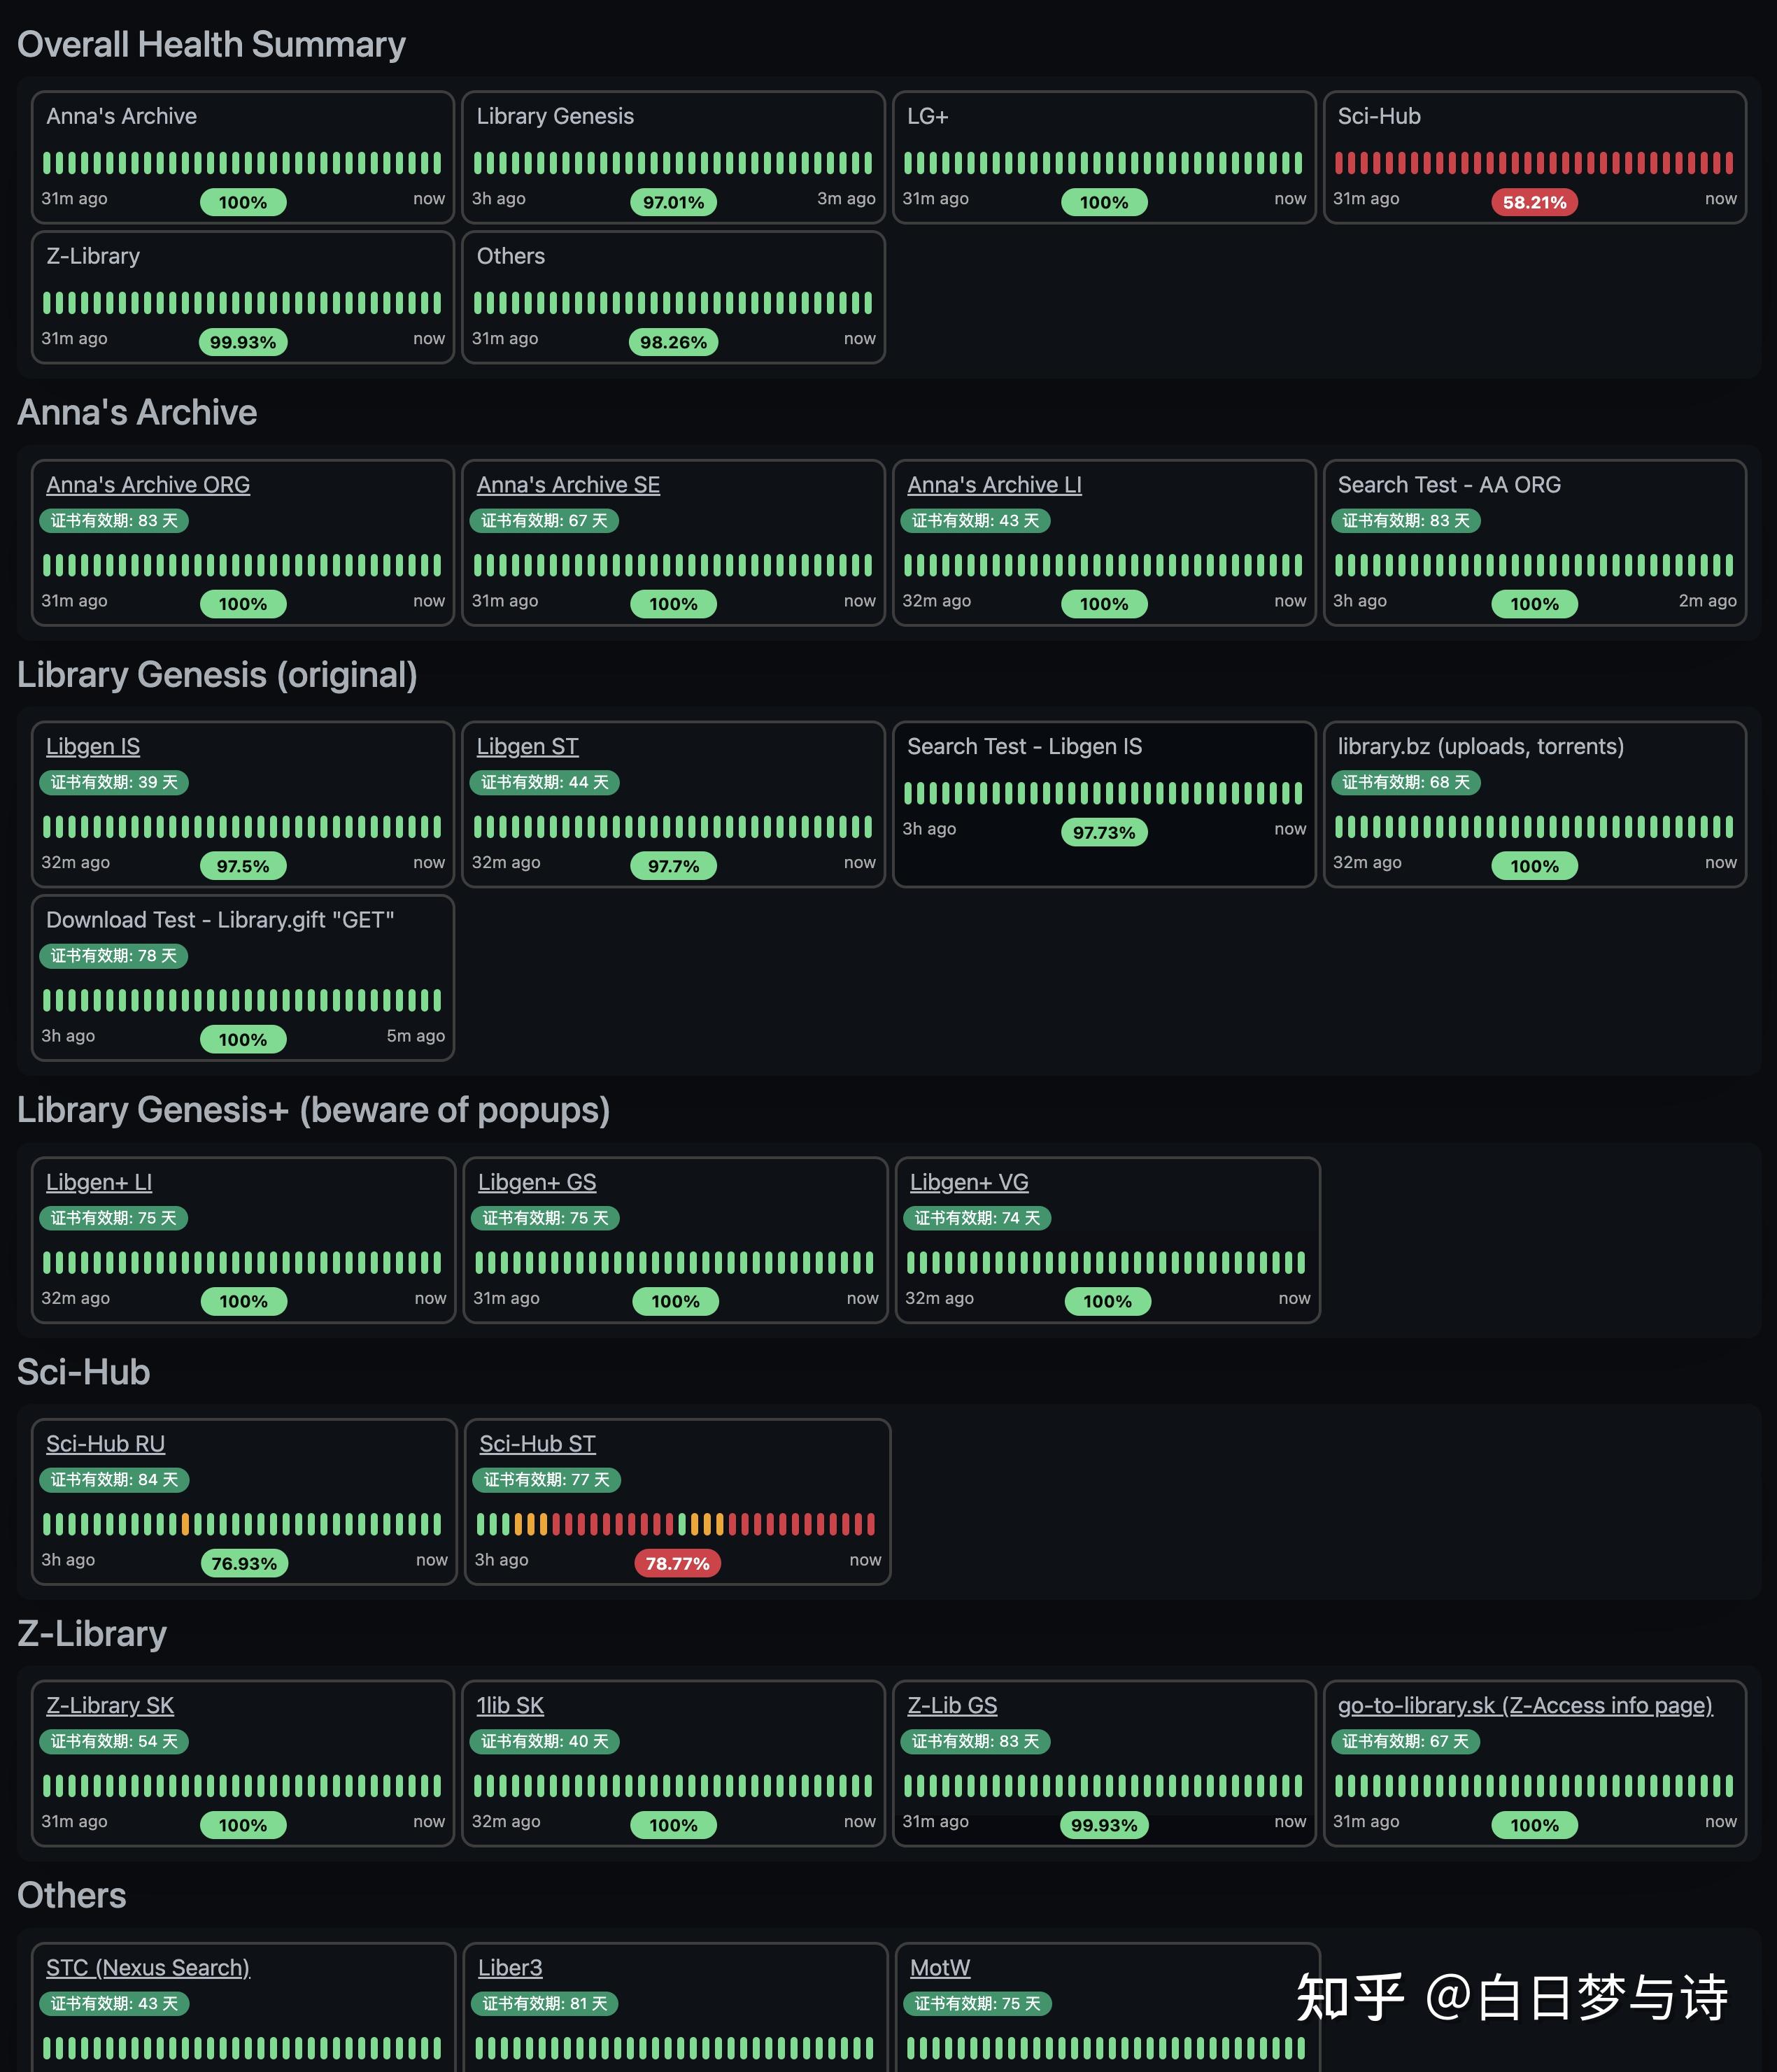The height and width of the screenshot is (2072, 1777).
Task: Open the Z-Library SK link
Action: 110,1706
